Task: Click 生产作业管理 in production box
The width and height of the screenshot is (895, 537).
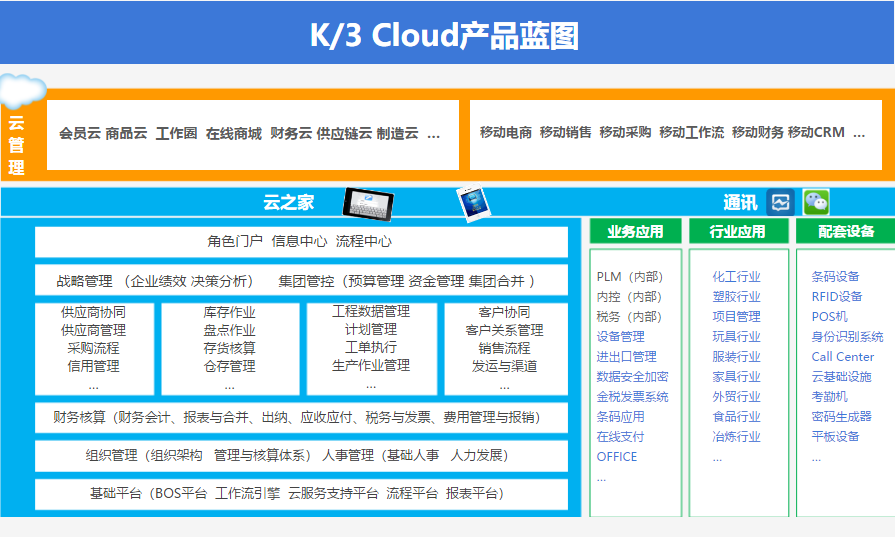Action: (x=371, y=365)
